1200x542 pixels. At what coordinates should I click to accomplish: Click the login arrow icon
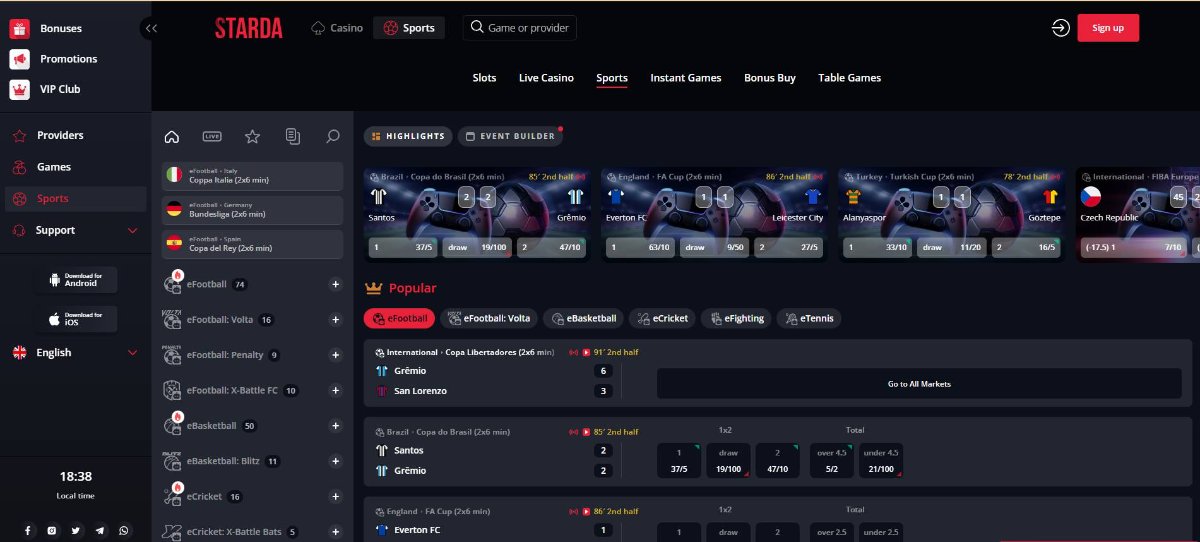tap(1061, 28)
